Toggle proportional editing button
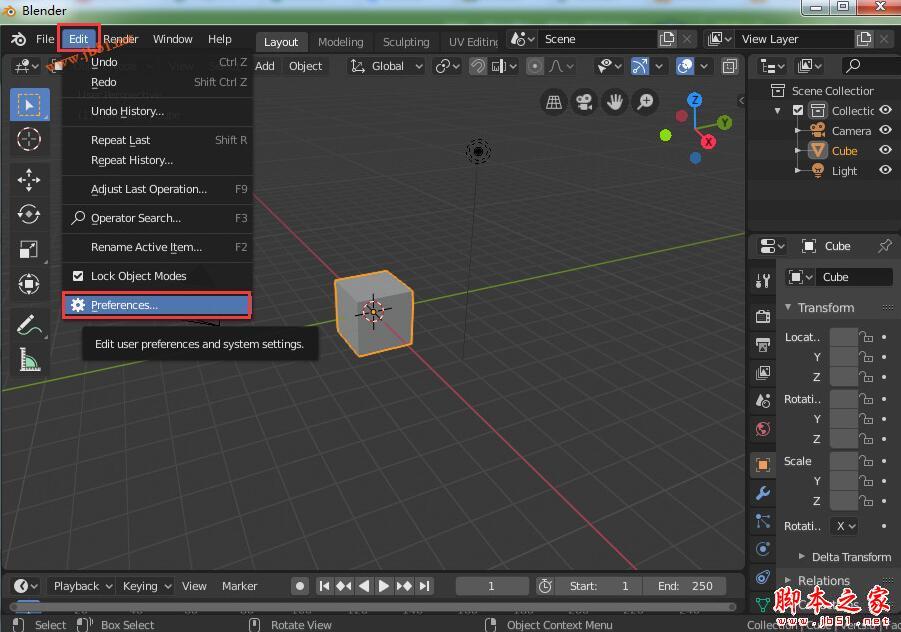 [x=534, y=67]
